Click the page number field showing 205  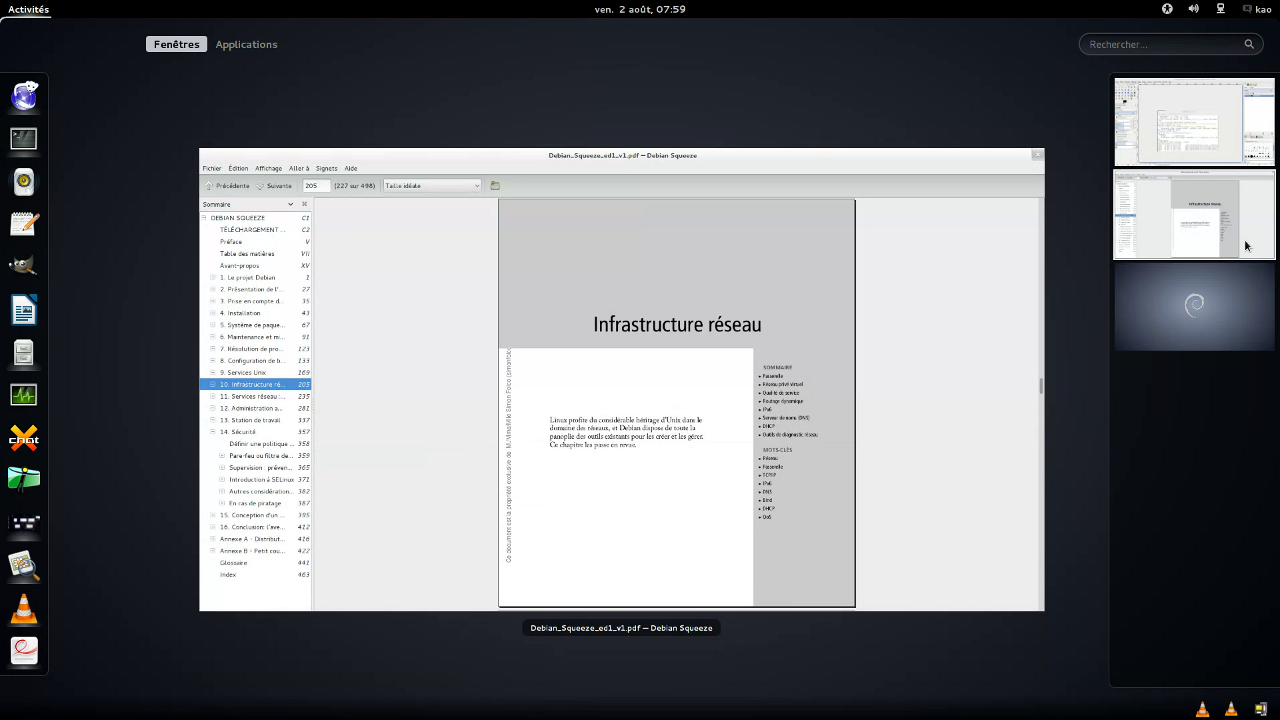316,185
